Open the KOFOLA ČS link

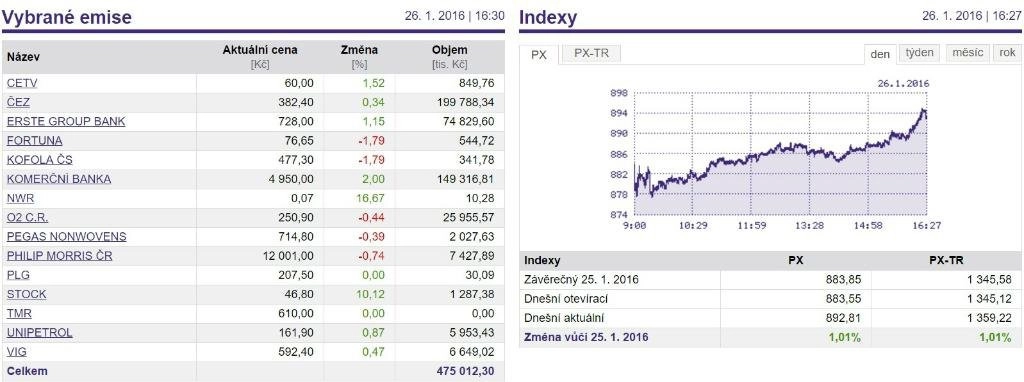(x=40, y=160)
